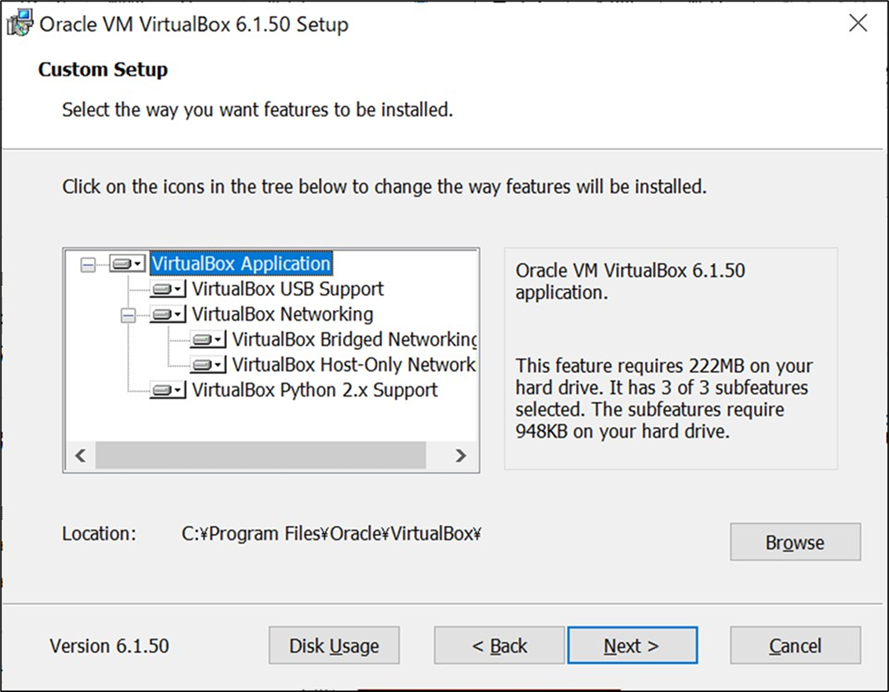The width and height of the screenshot is (889, 692).
Task: Collapse the VirtualBox Application tree node
Action: click(x=88, y=264)
